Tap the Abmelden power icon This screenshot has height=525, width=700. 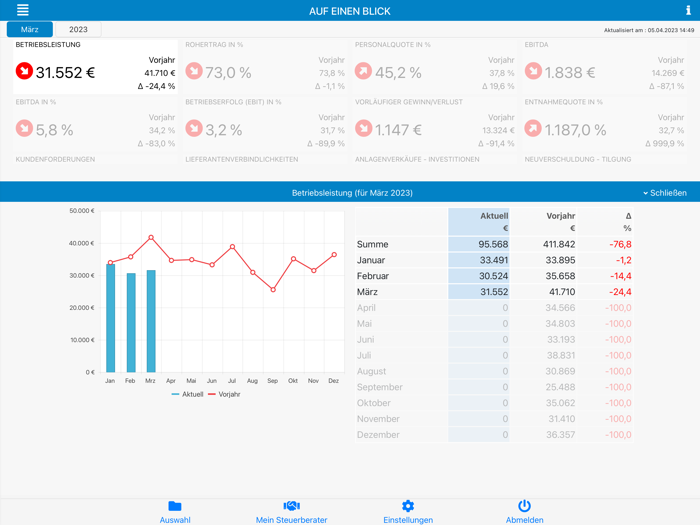(x=525, y=506)
